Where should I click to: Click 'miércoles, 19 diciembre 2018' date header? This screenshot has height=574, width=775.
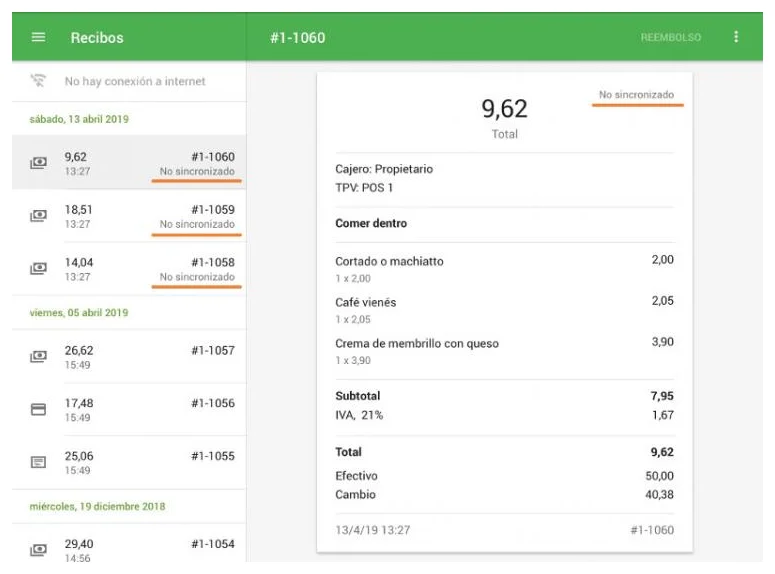[97, 506]
